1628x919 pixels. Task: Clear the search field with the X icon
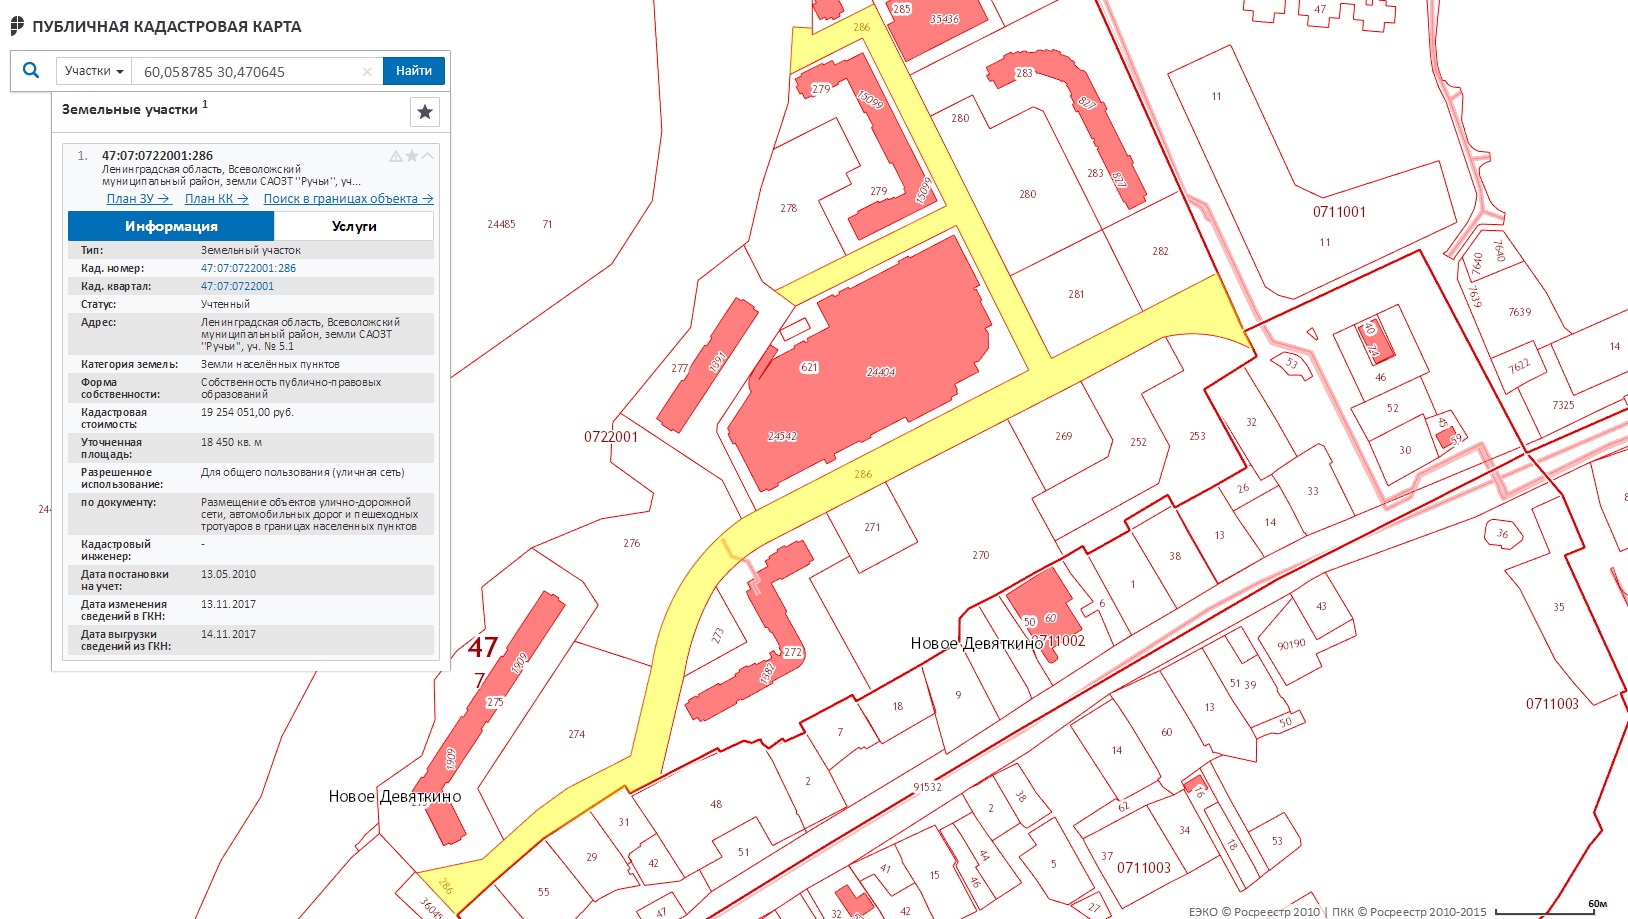[367, 71]
